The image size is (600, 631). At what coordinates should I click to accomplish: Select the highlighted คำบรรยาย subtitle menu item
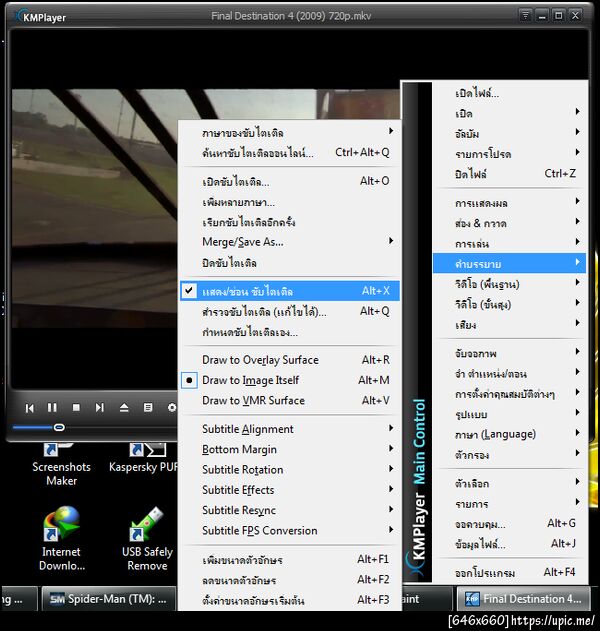pyautogui.click(x=509, y=264)
